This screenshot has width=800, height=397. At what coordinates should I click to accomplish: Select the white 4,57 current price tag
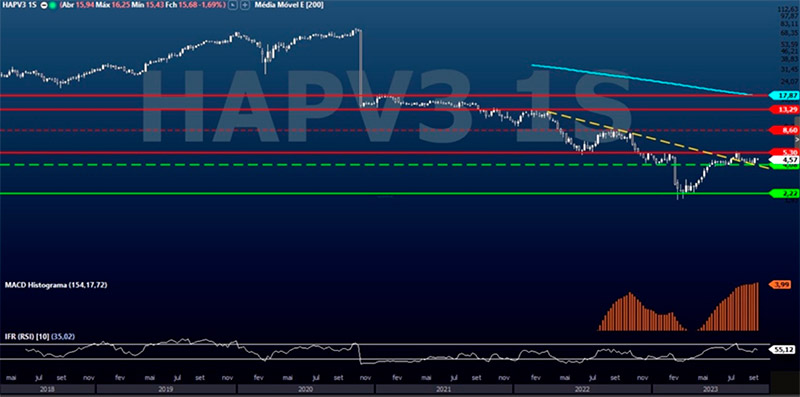[x=785, y=160]
